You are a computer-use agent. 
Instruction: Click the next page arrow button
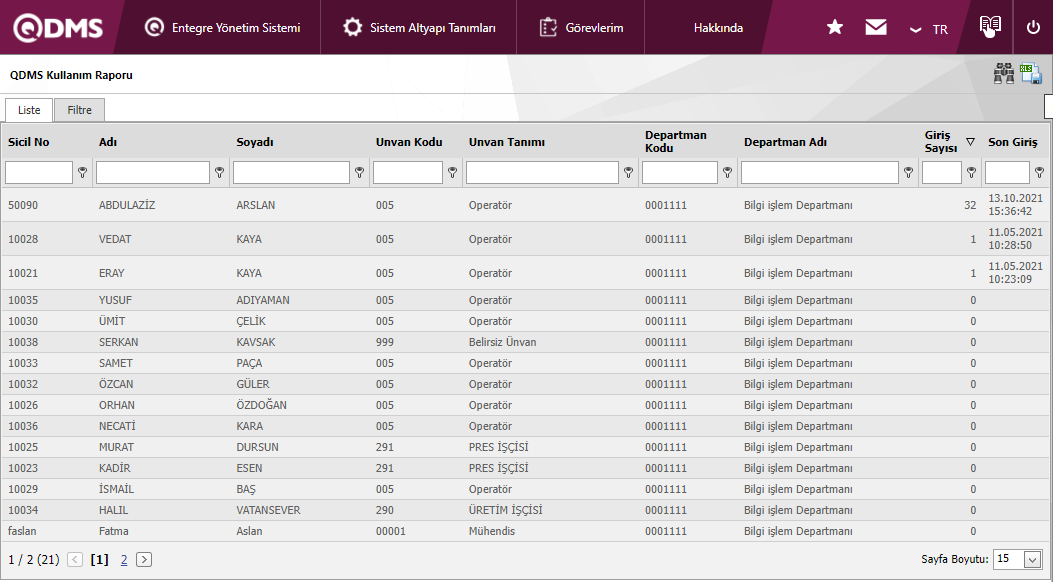pyautogui.click(x=144, y=560)
